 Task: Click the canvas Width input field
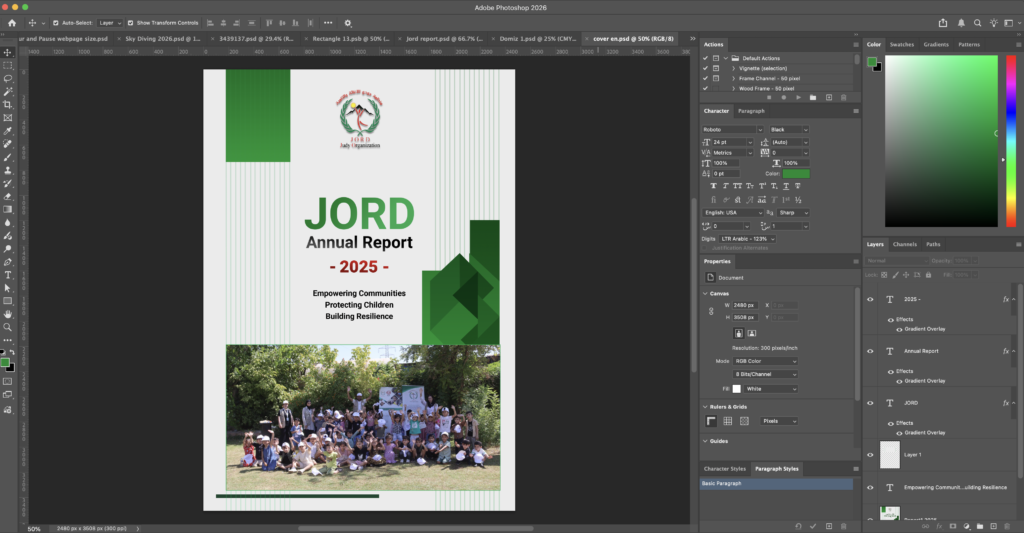point(746,304)
